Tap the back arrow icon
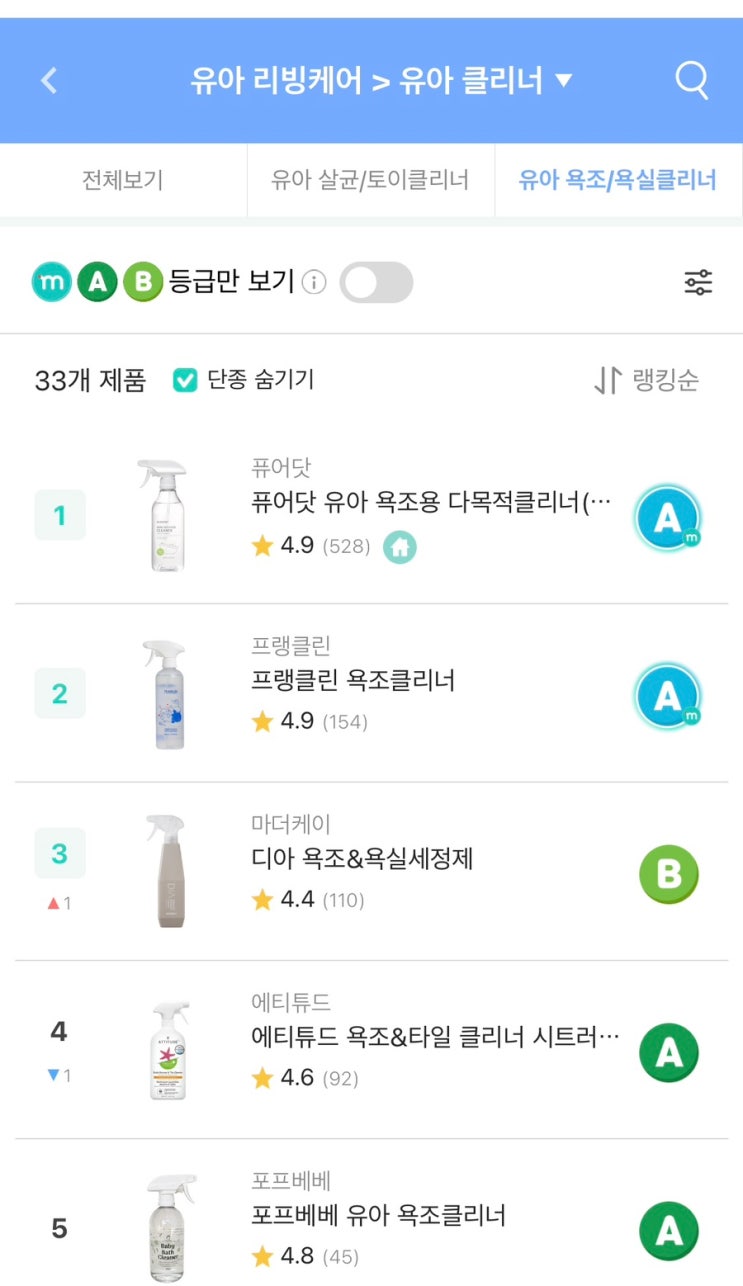The image size is (743, 1286). click(49, 80)
